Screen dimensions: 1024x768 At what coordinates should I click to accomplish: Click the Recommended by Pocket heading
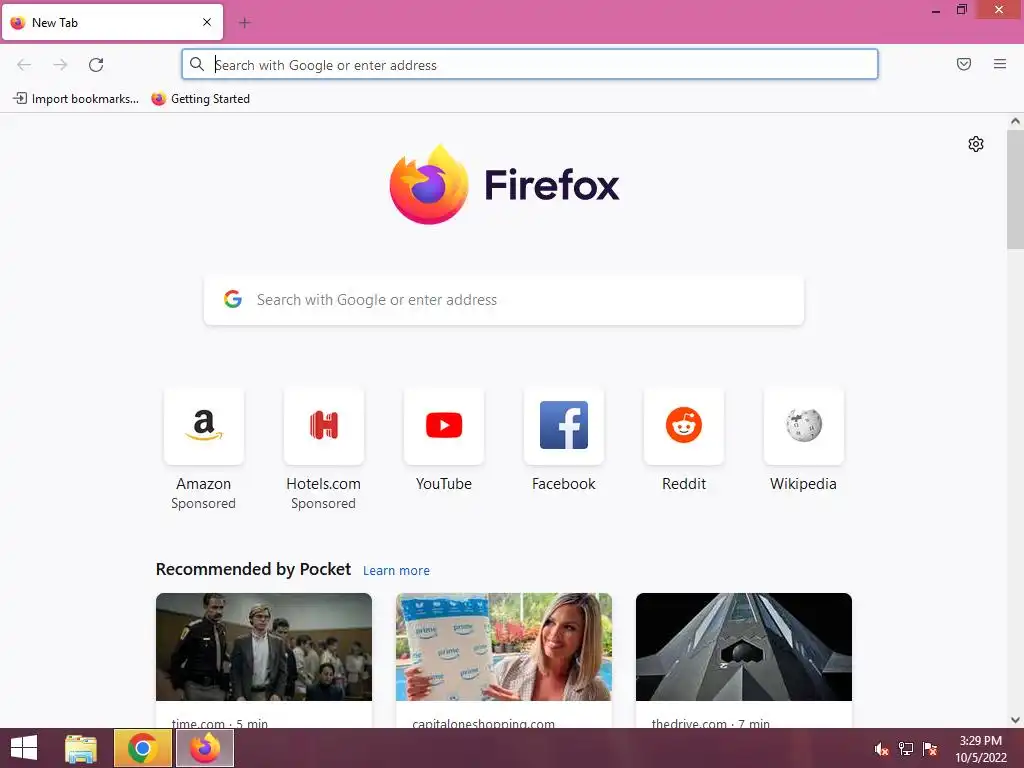(253, 569)
